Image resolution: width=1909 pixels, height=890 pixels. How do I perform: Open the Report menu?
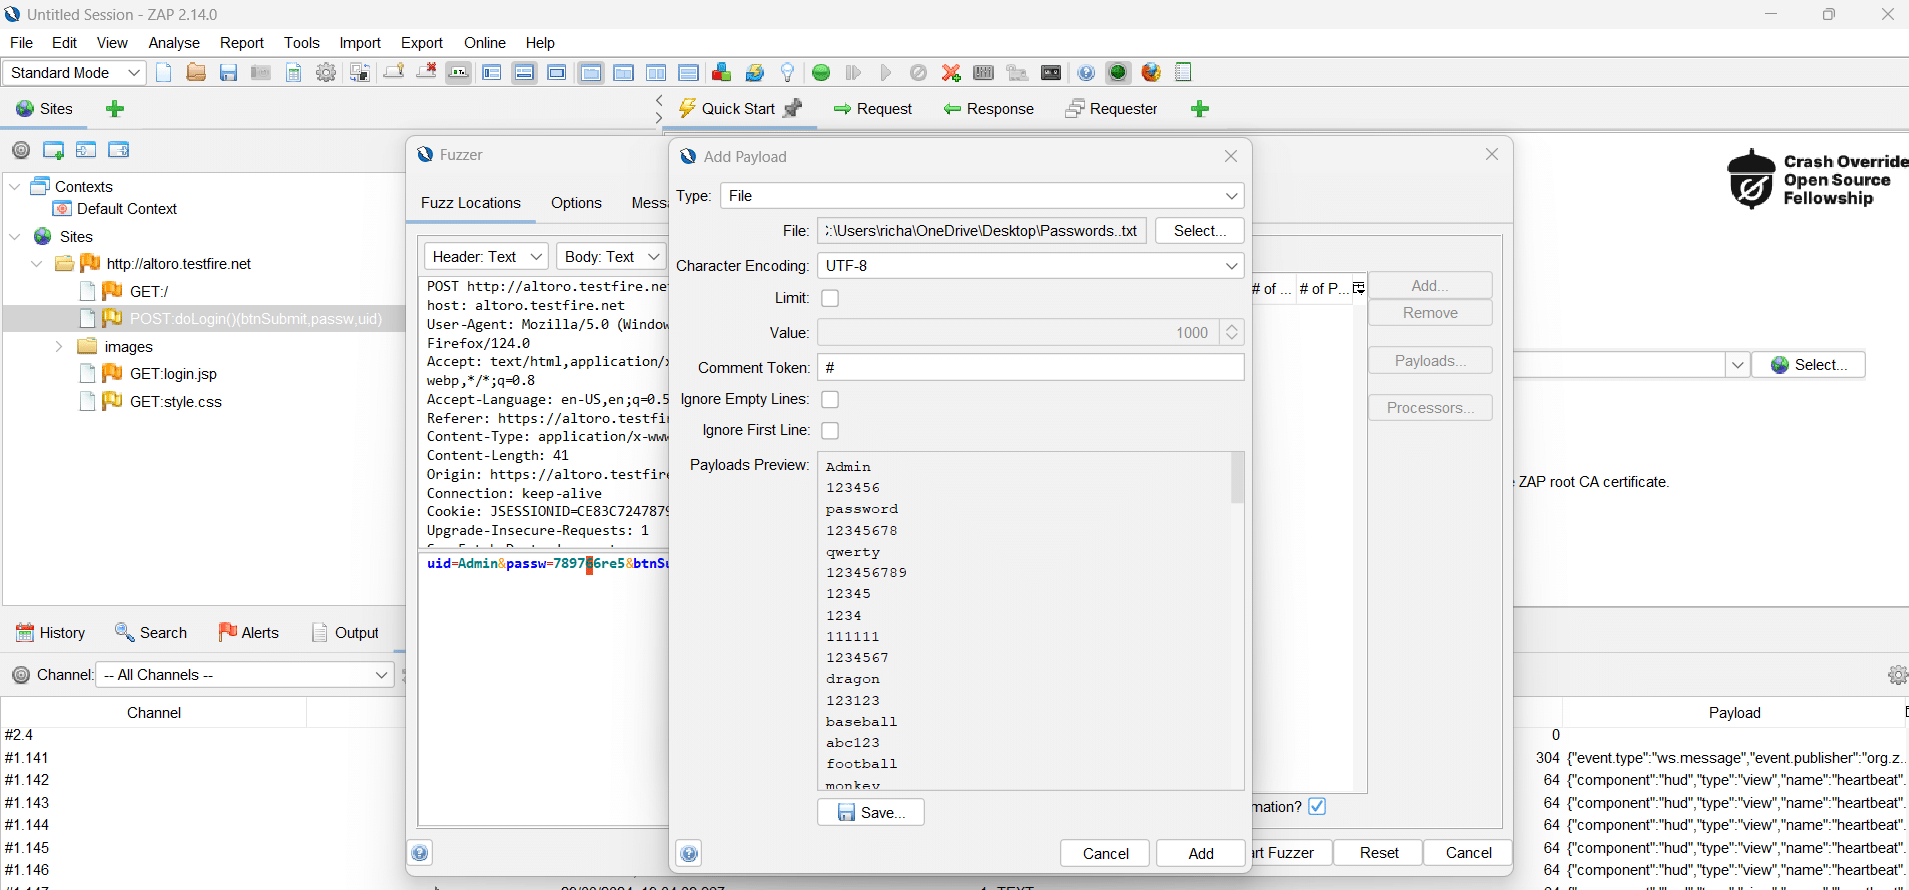242,43
